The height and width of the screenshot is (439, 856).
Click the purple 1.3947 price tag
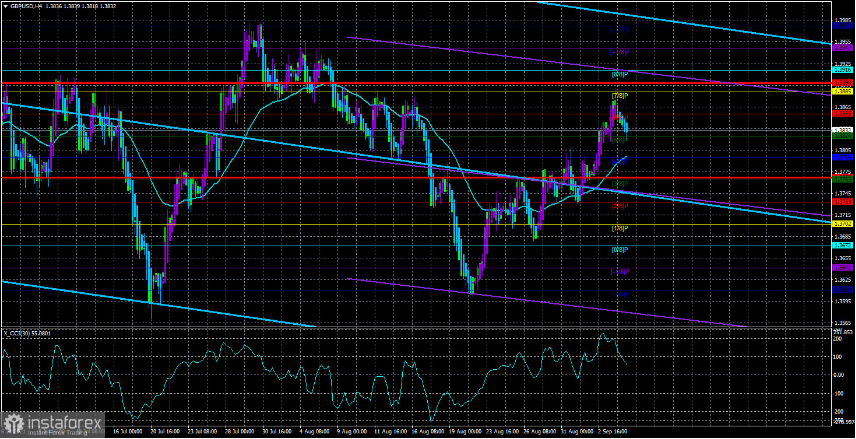coord(842,49)
